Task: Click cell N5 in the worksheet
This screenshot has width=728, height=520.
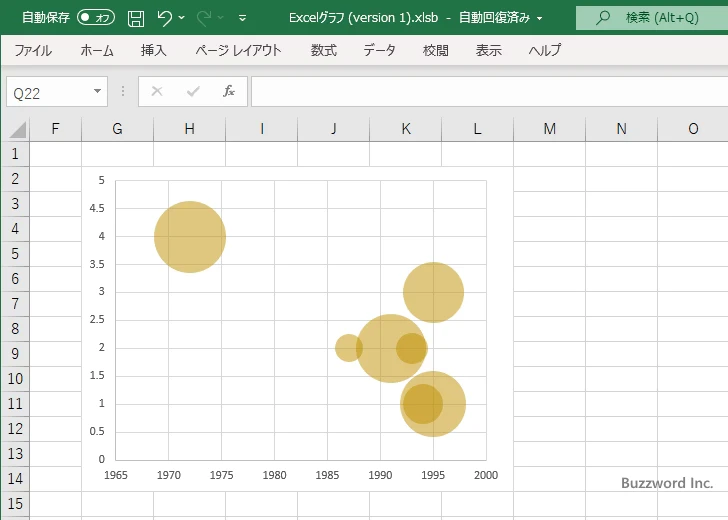Action: 622,254
